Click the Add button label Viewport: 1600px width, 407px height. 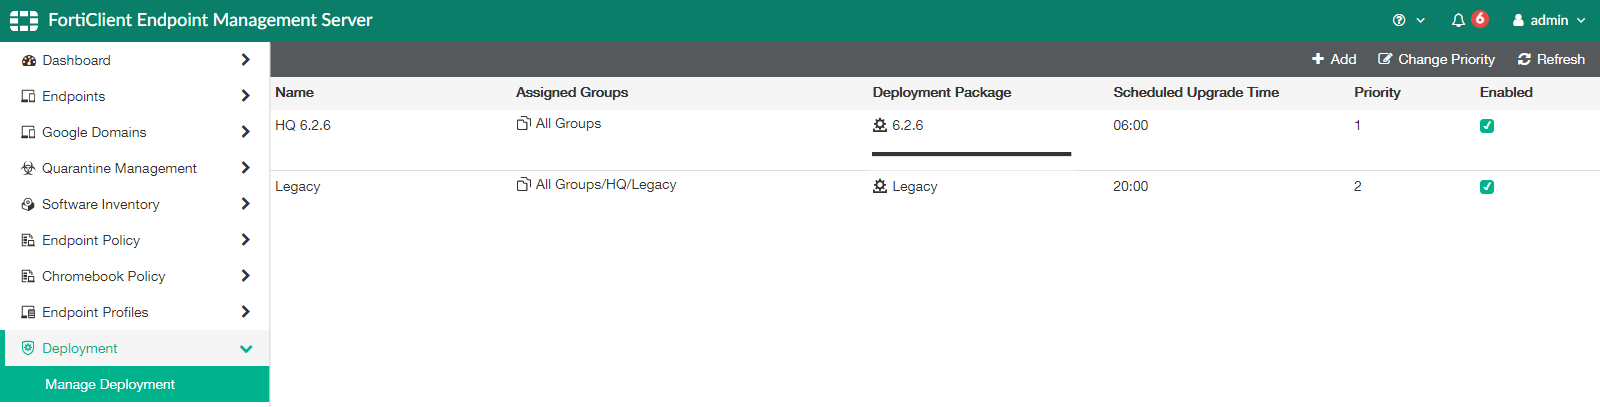[x=1343, y=59]
